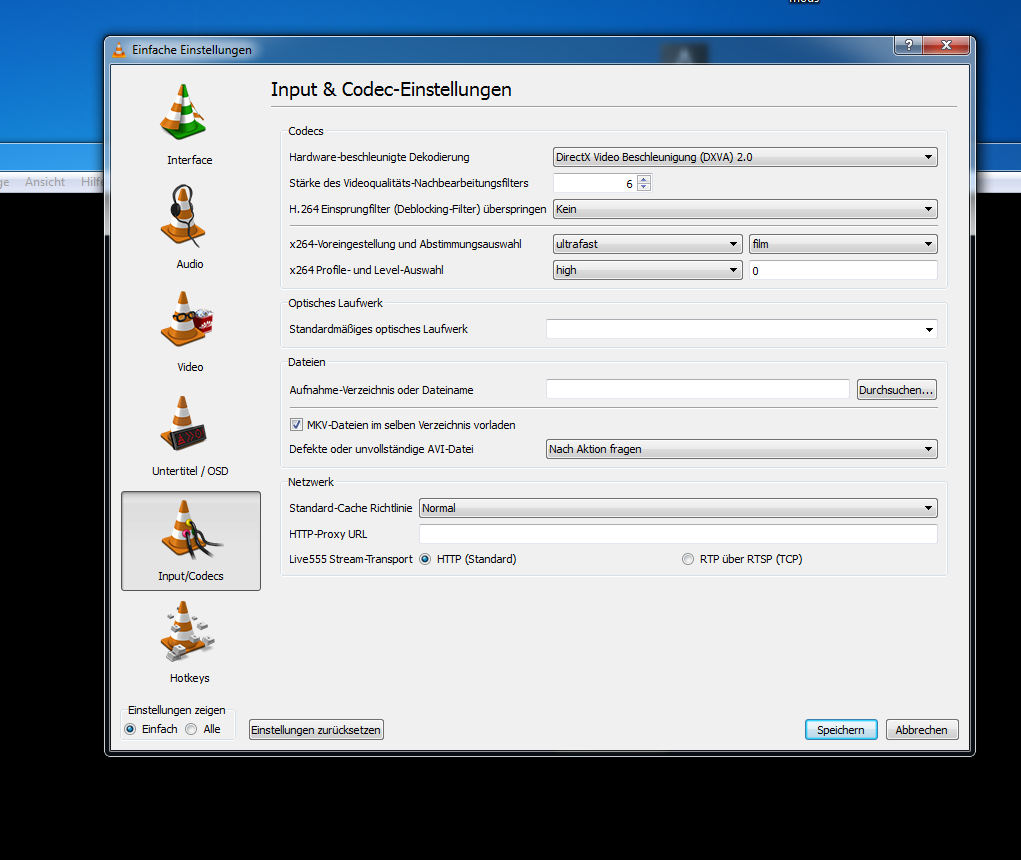
Task: Open the x264 ultrafast preset dropdown
Action: pos(647,244)
